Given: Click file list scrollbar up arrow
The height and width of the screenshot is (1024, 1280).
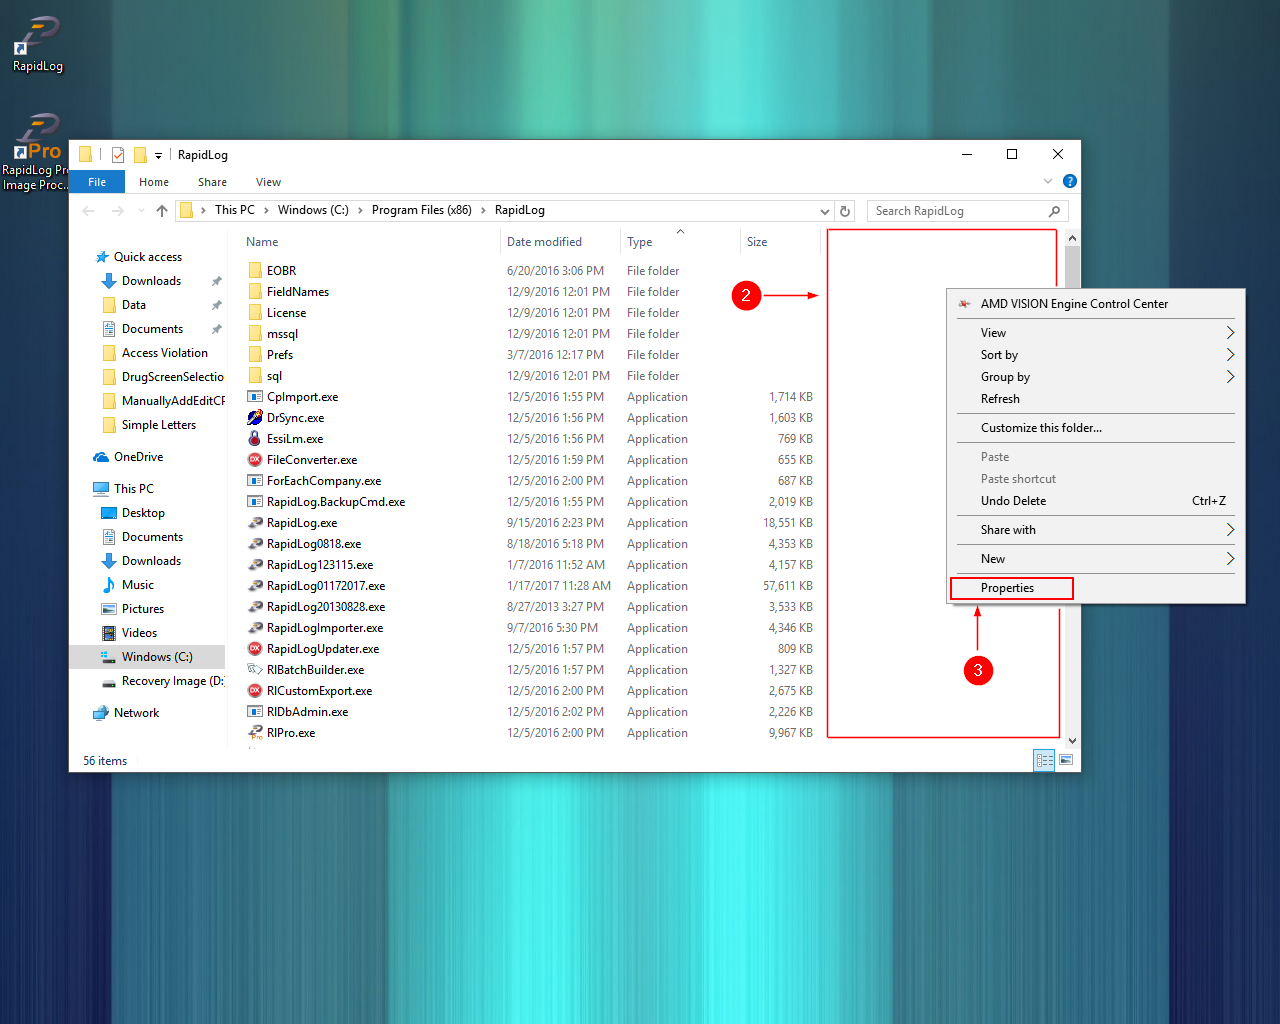Looking at the screenshot, I should [x=1072, y=238].
